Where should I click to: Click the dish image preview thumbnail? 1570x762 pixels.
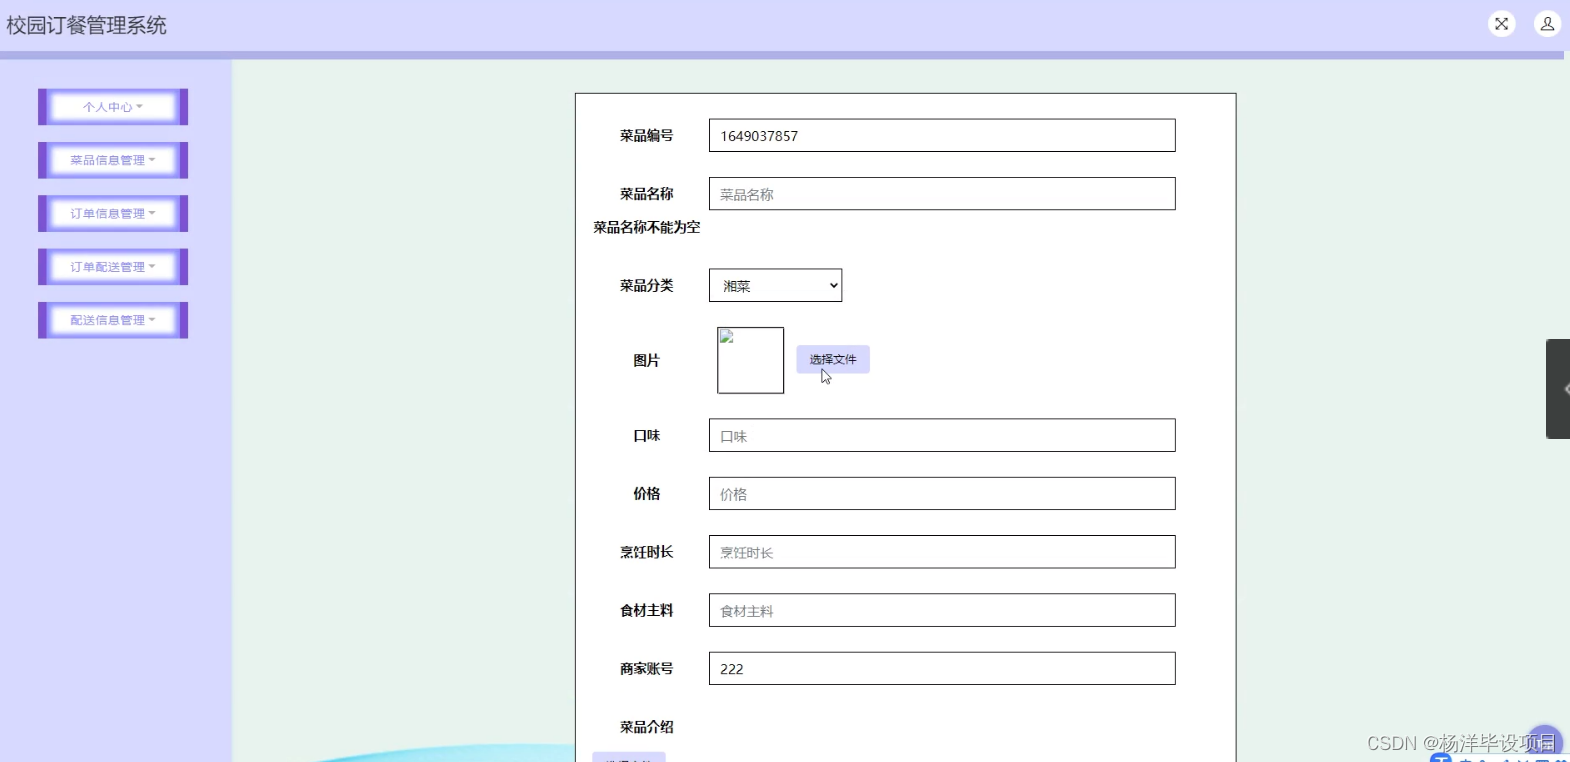click(x=750, y=360)
